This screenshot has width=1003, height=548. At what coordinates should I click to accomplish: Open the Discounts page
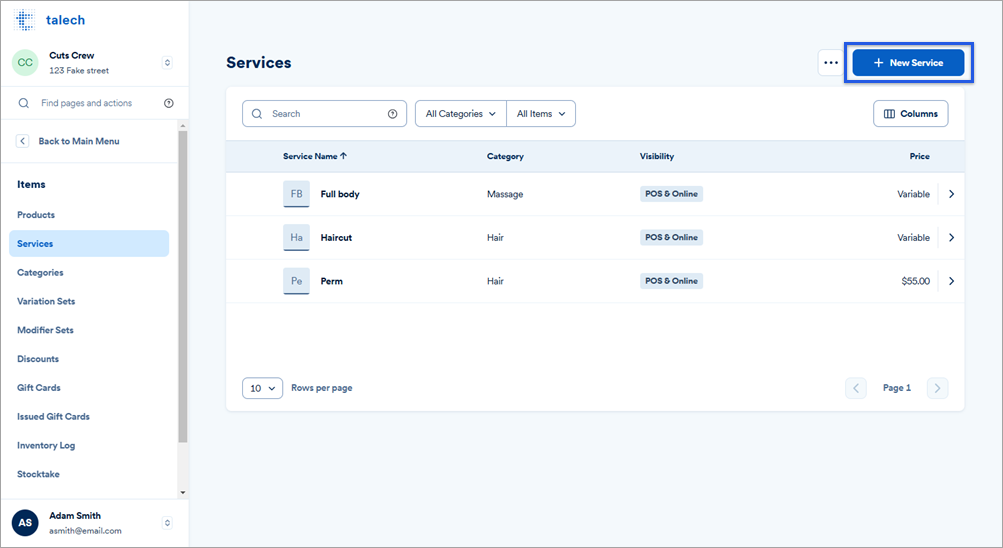(38, 359)
